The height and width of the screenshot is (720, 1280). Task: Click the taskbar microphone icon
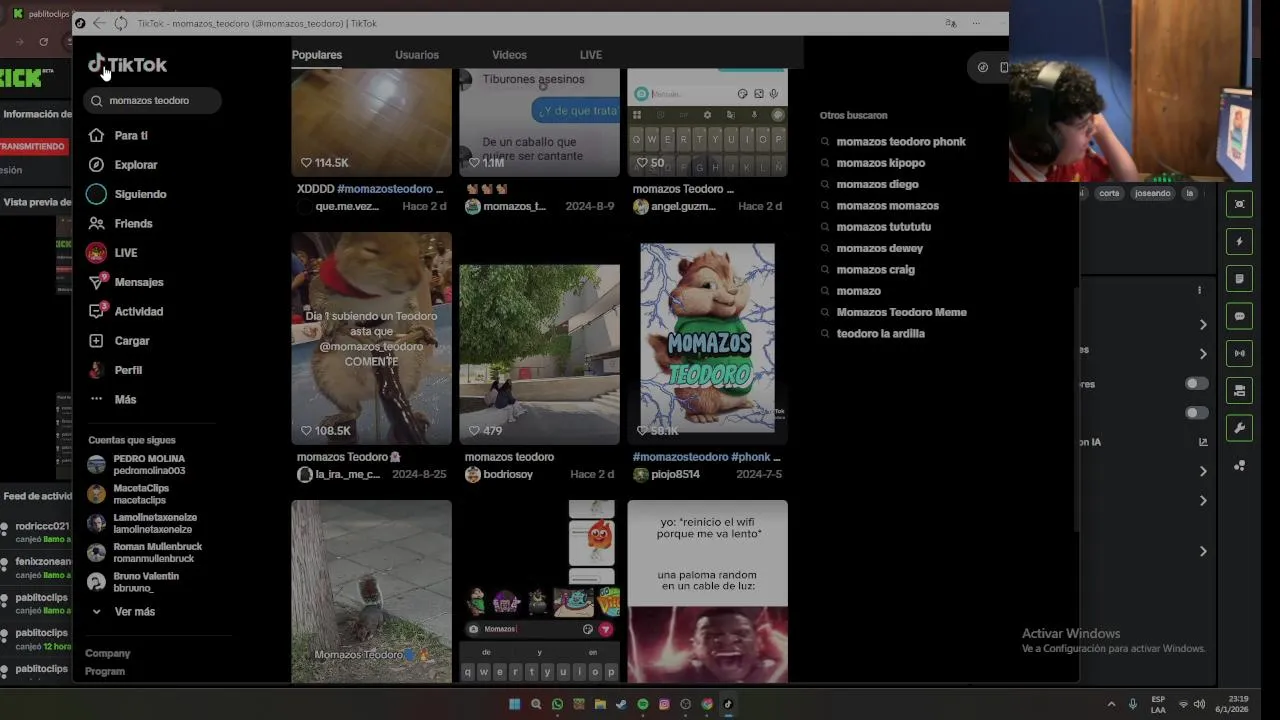coord(1132,704)
